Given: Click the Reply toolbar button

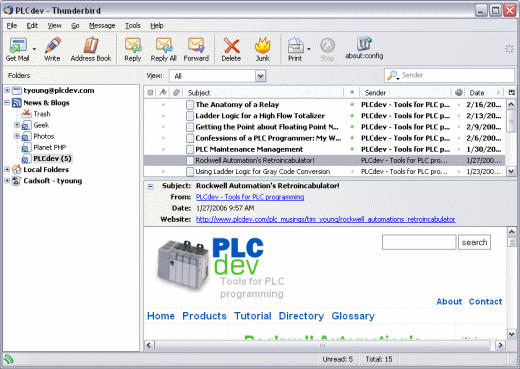Looking at the screenshot, I should point(133,49).
